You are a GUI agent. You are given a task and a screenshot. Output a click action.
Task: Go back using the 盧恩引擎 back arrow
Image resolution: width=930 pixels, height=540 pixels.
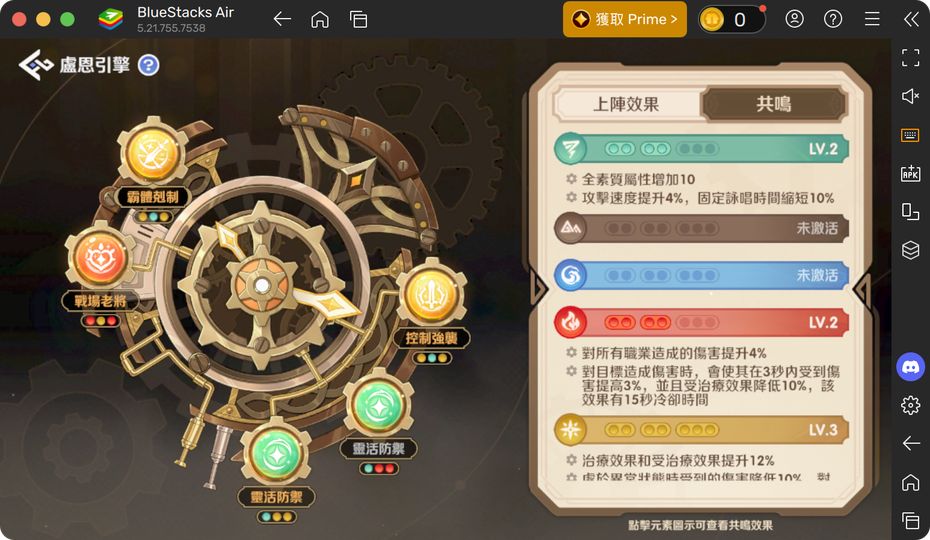[36, 65]
